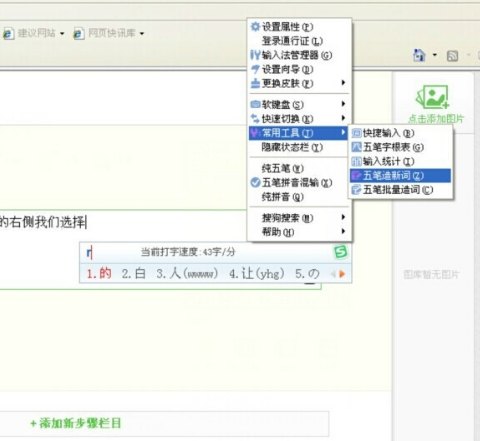Open 输入统计 icon in submenu

(357, 162)
